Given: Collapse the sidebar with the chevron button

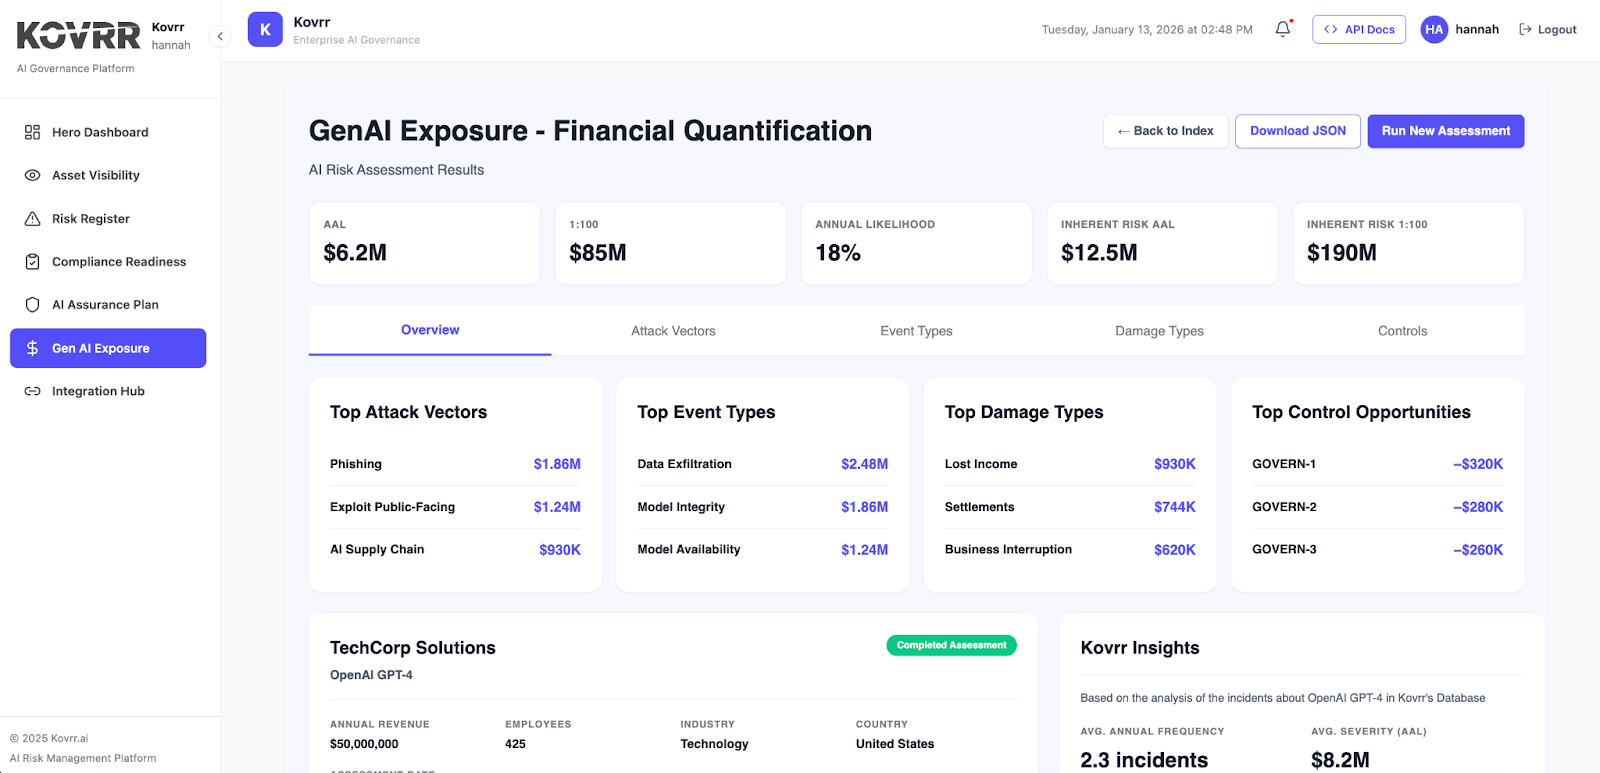Looking at the screenshot, I should 220,36.
